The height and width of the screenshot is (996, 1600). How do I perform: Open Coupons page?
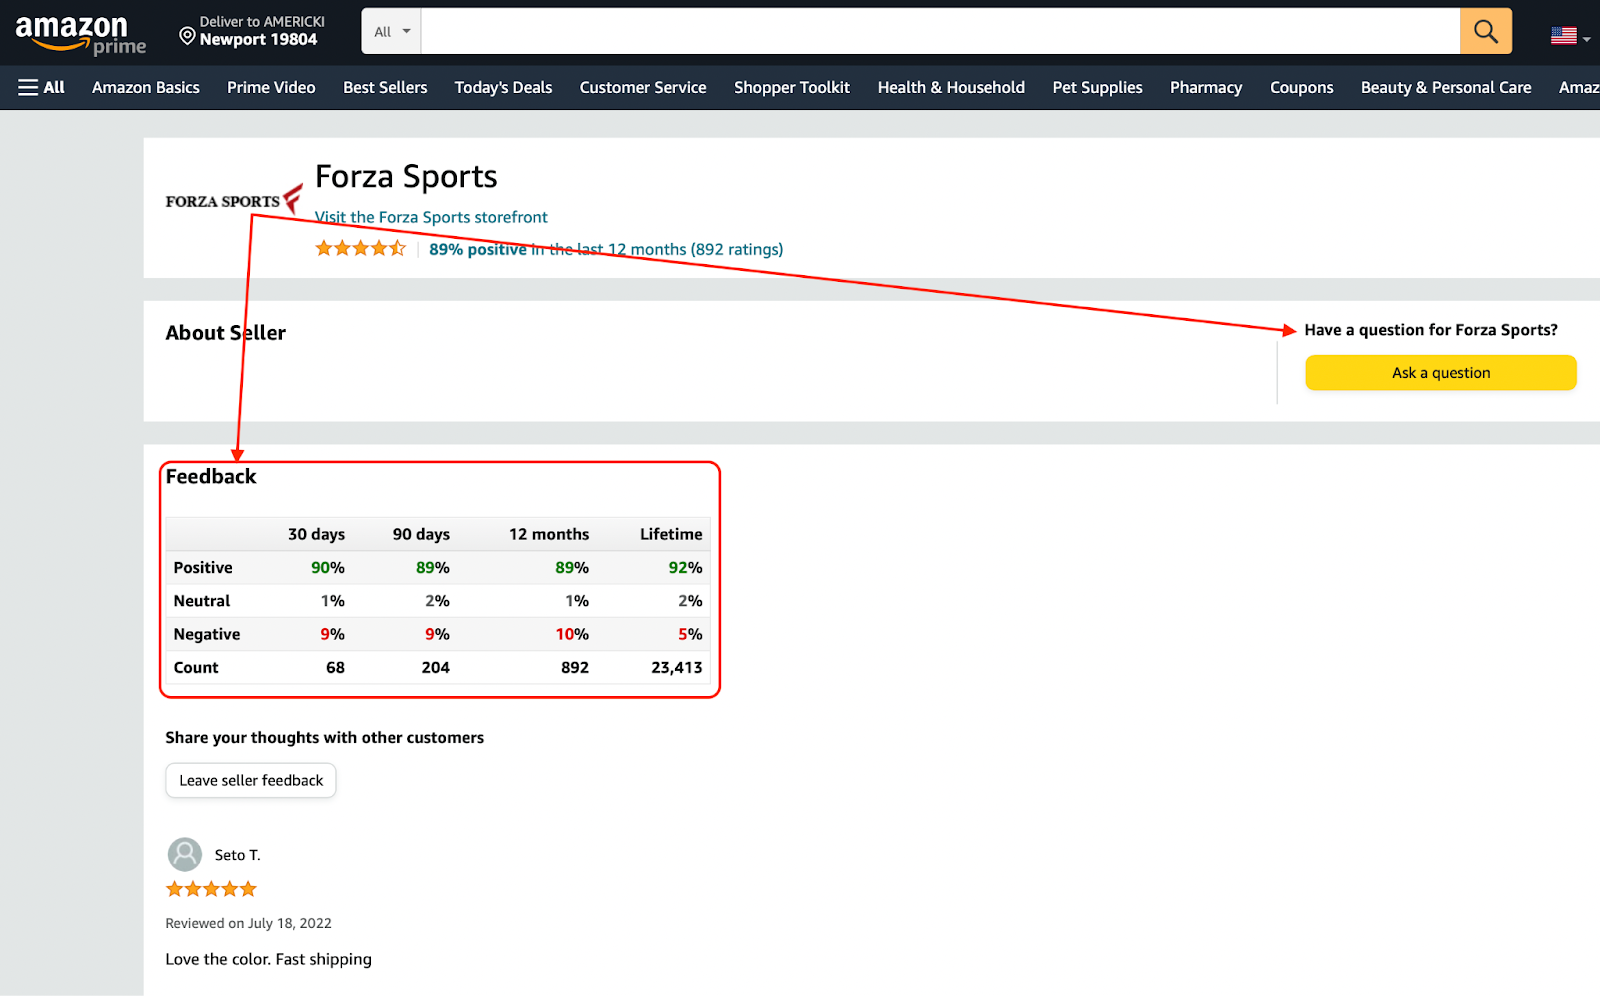1301,87
